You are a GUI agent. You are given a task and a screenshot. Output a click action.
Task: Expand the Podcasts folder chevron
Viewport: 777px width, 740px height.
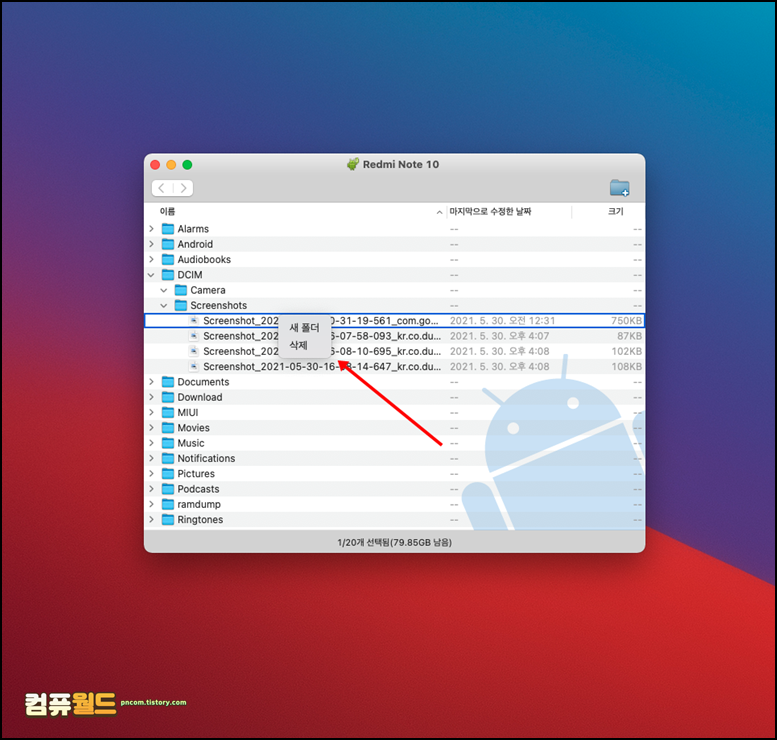click(152, 490)
